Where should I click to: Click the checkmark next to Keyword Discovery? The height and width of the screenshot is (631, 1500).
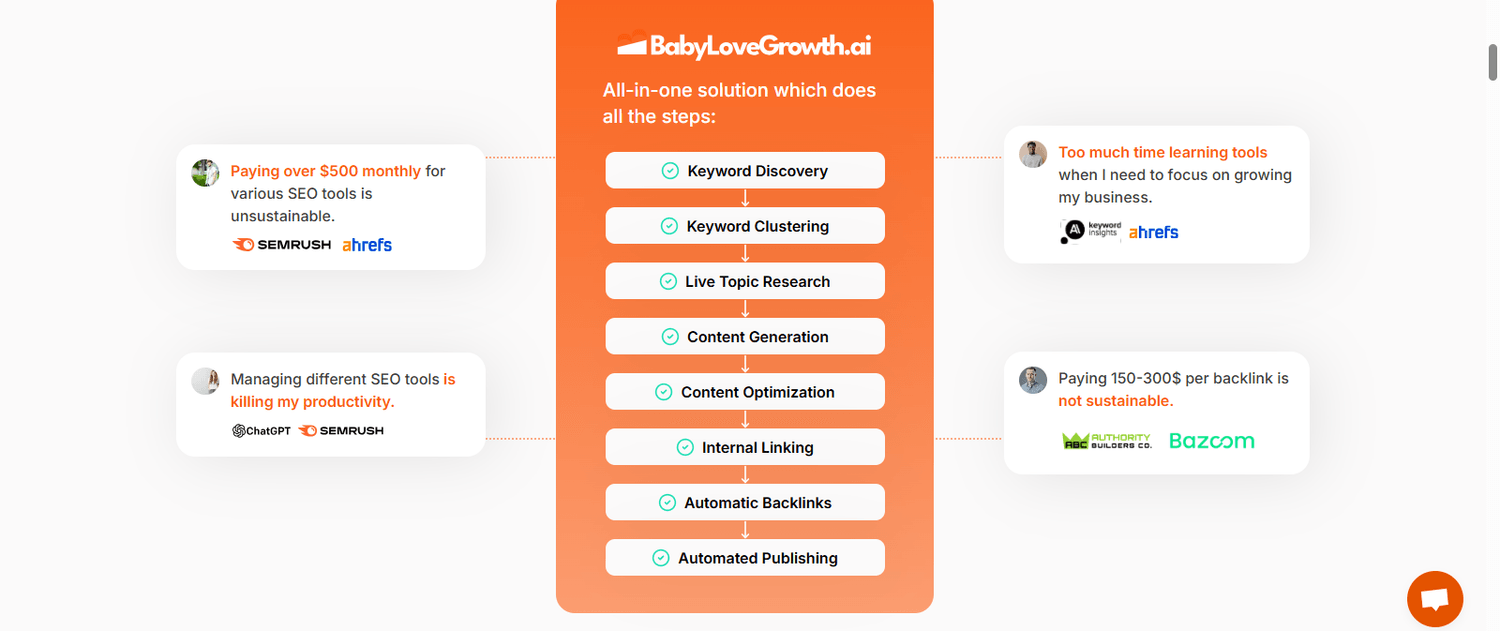(x=671, y=171)
